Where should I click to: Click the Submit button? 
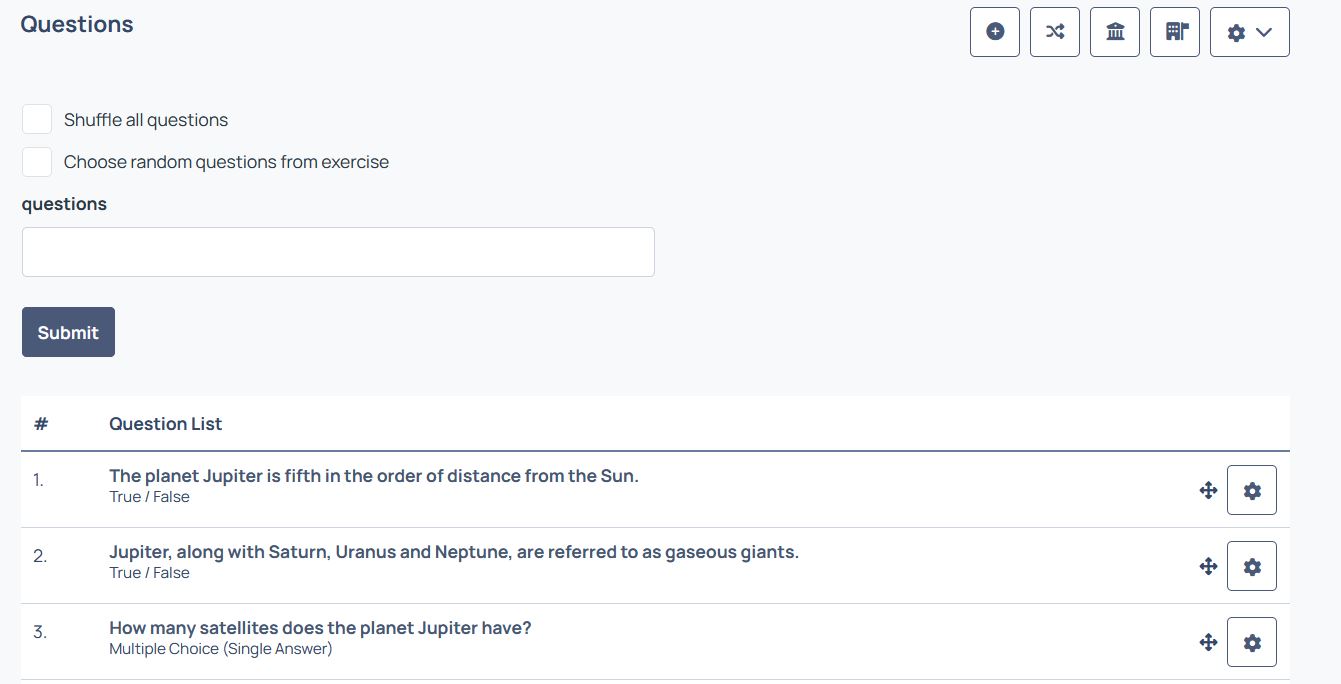pos(68,332)
